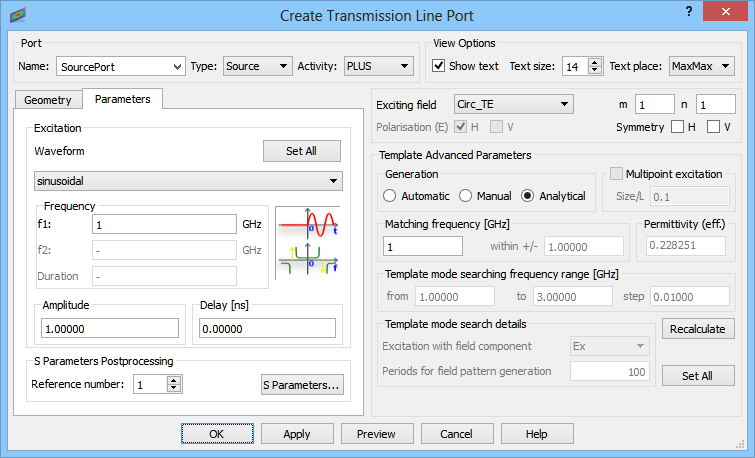This screenshot has height=458, width=755.
Task: Open the S Parameters... dialog button
Action: click(302, 385)
